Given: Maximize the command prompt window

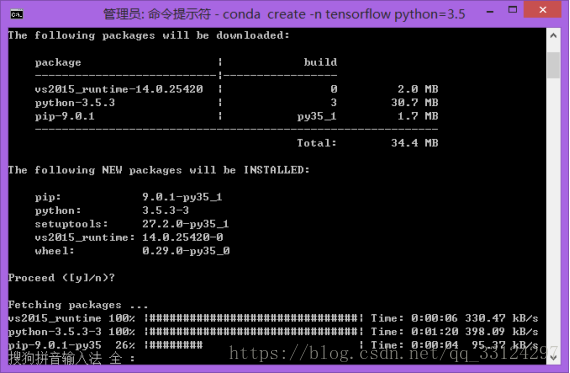Looking at the screenshot, I should (513, 10).
